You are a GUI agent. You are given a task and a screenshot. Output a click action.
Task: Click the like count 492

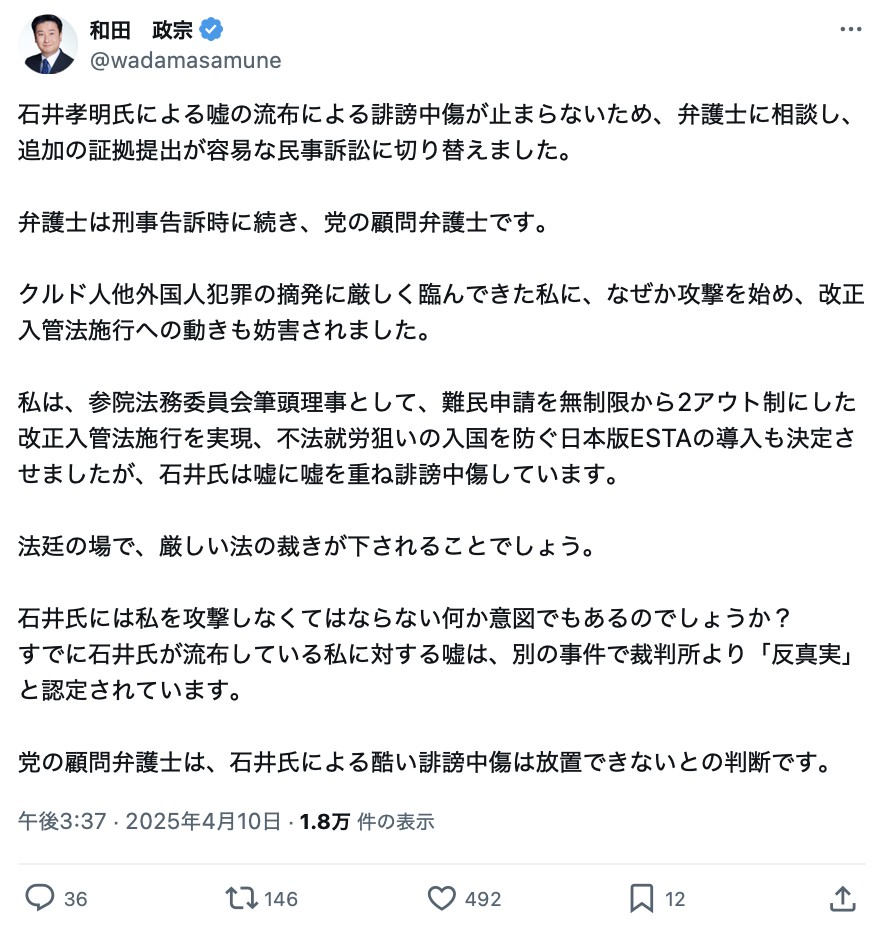[483, 899]
